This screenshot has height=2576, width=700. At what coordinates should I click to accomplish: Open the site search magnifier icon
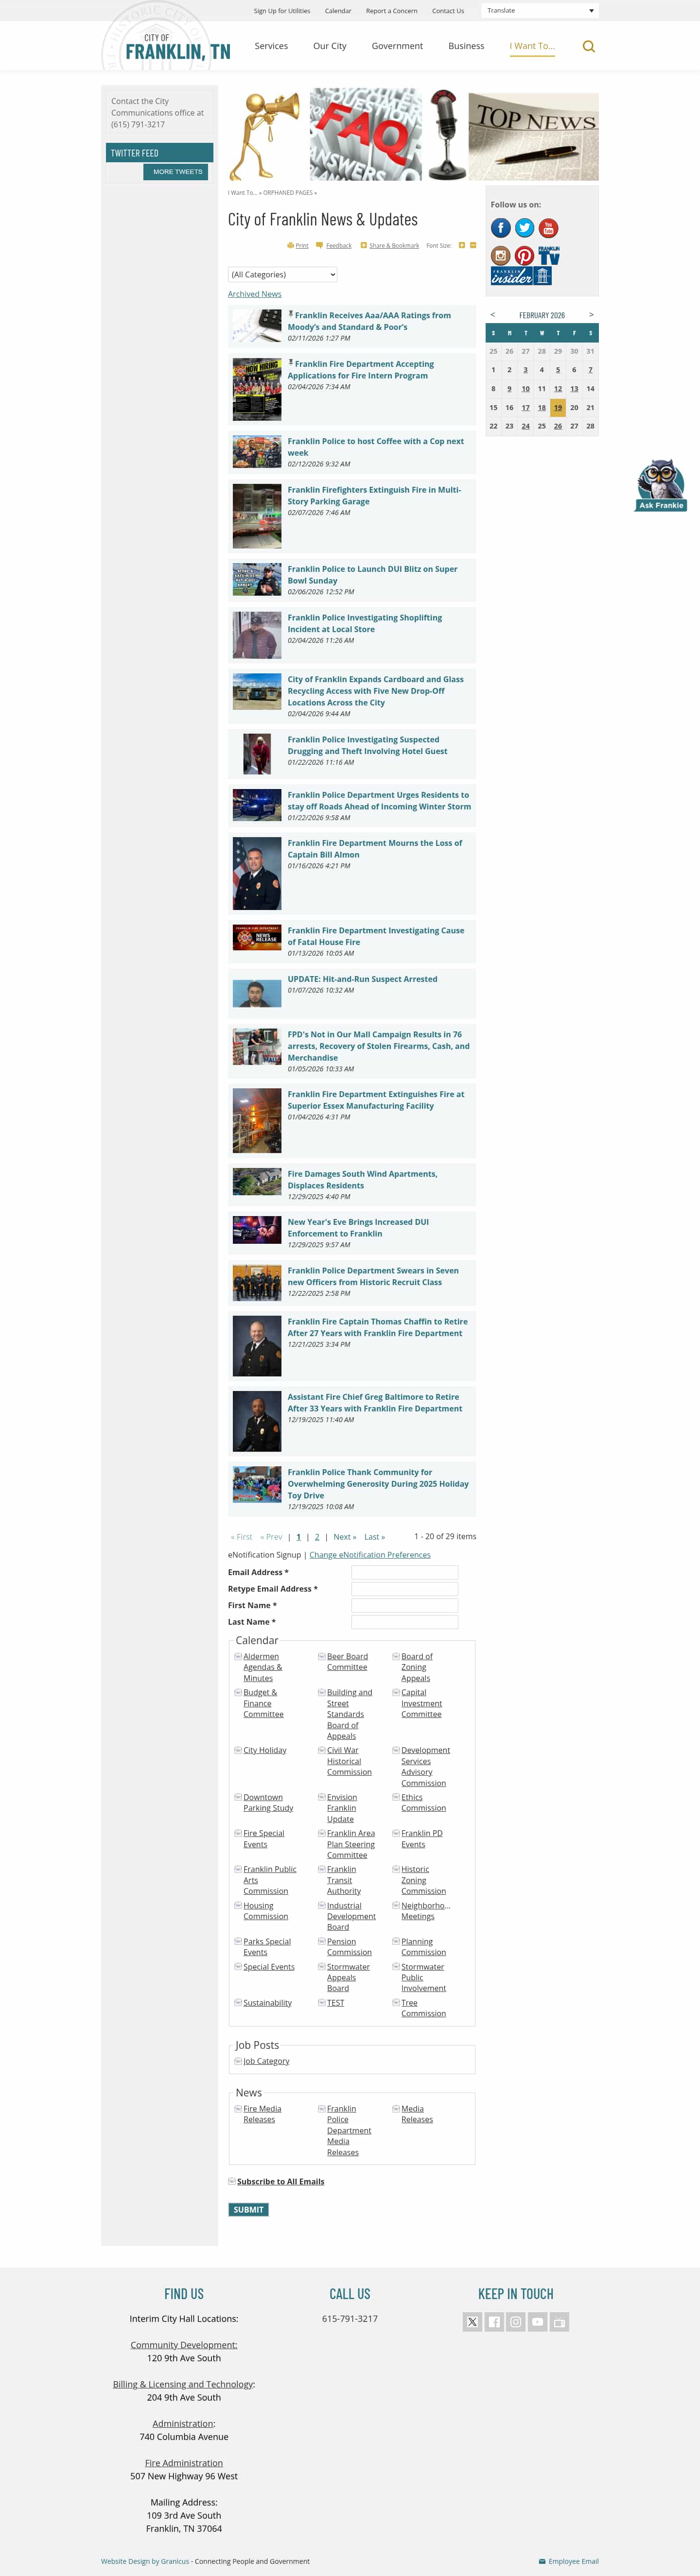(x=588, y=46)
